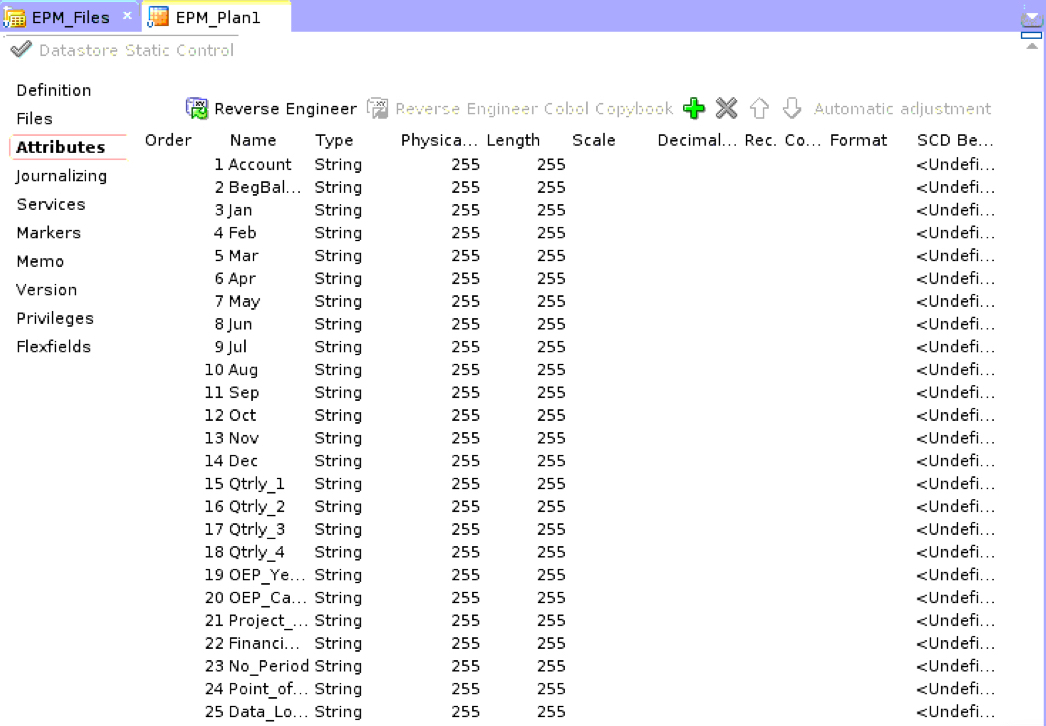Viewport: 1046px width, 726px height.
Task: Select the Qtrly_4 attribute name
Action: [x=256, y=553]
